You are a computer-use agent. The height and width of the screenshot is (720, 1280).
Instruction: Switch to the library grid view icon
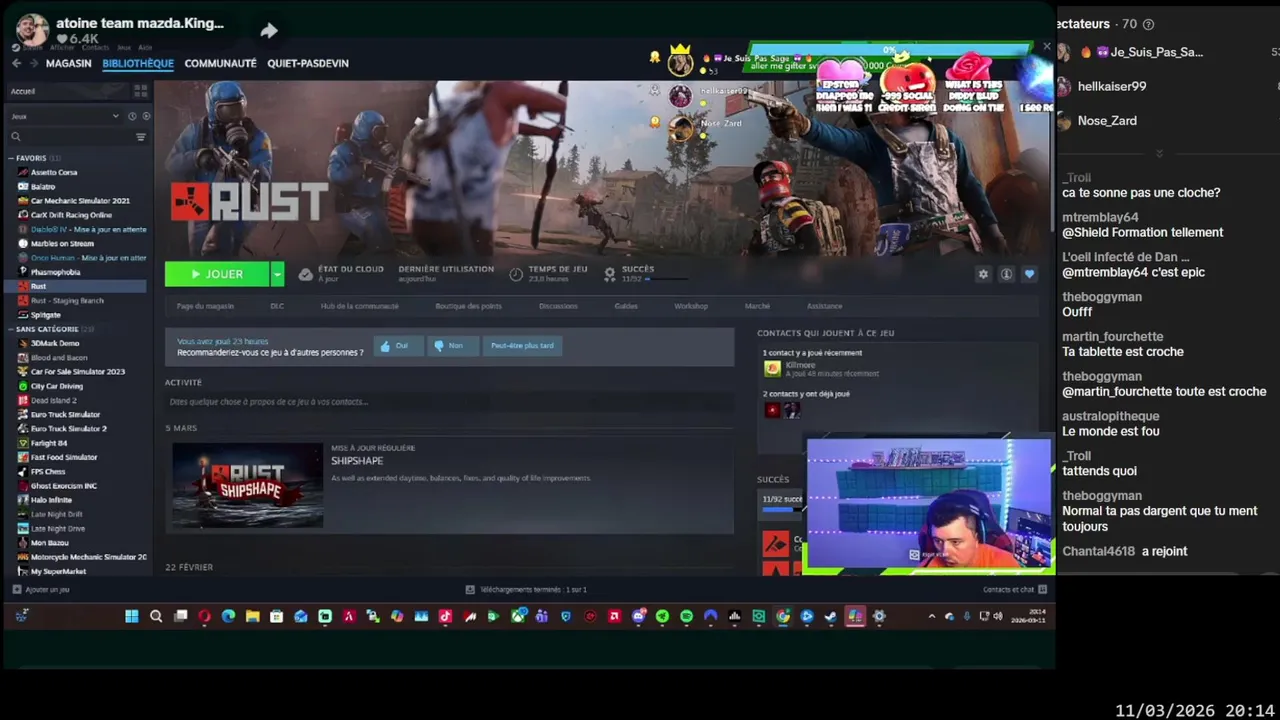pyautogui.click(x=141, y=91)
